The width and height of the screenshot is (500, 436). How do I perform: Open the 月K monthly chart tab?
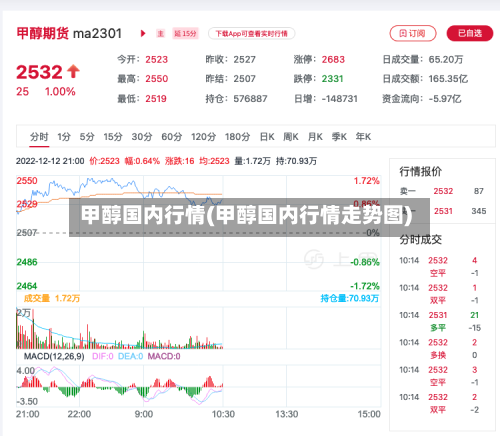point(315,137)
